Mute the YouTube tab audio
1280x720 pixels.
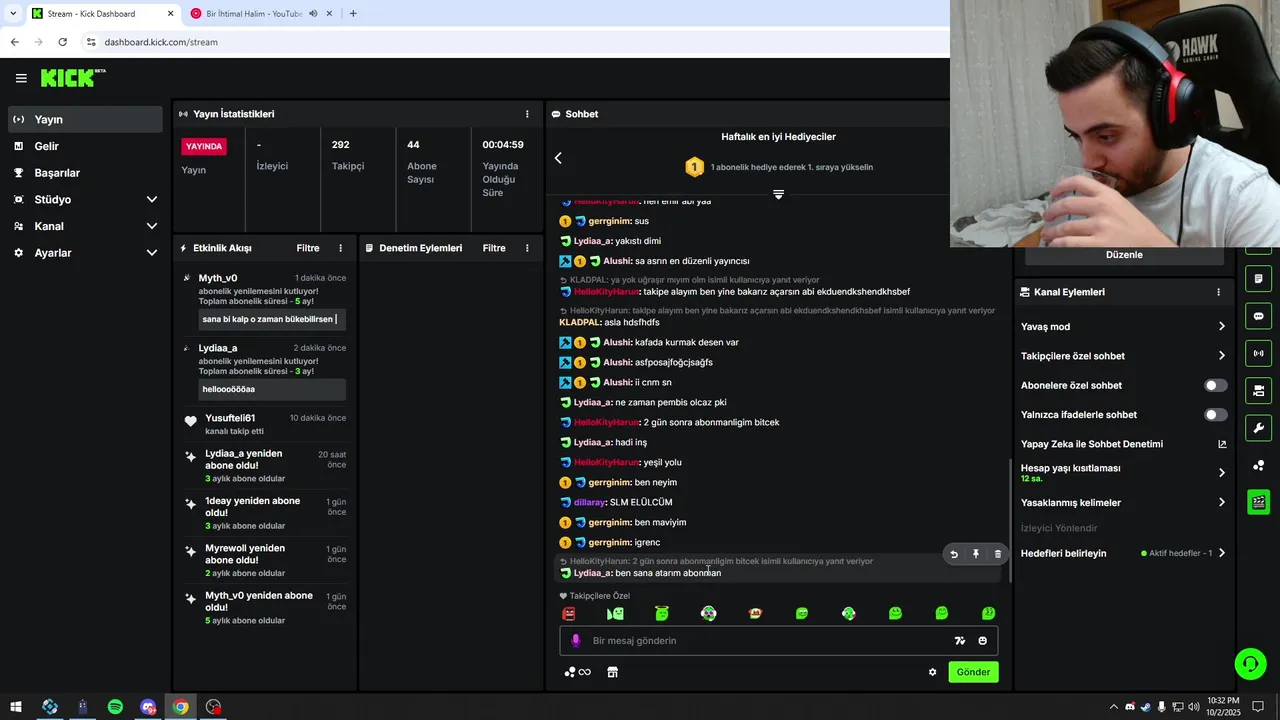click(x=313, y=14)
